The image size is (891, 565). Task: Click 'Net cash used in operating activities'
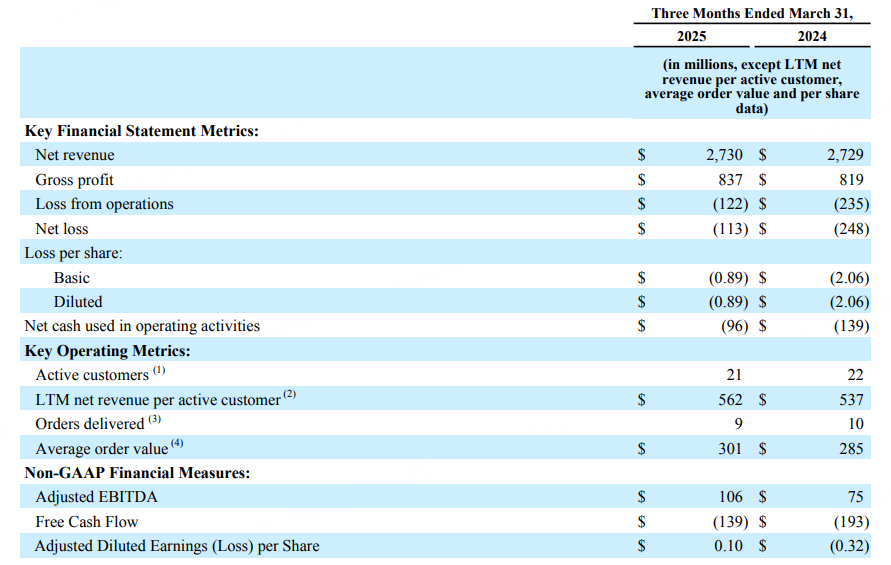point(142,326)
